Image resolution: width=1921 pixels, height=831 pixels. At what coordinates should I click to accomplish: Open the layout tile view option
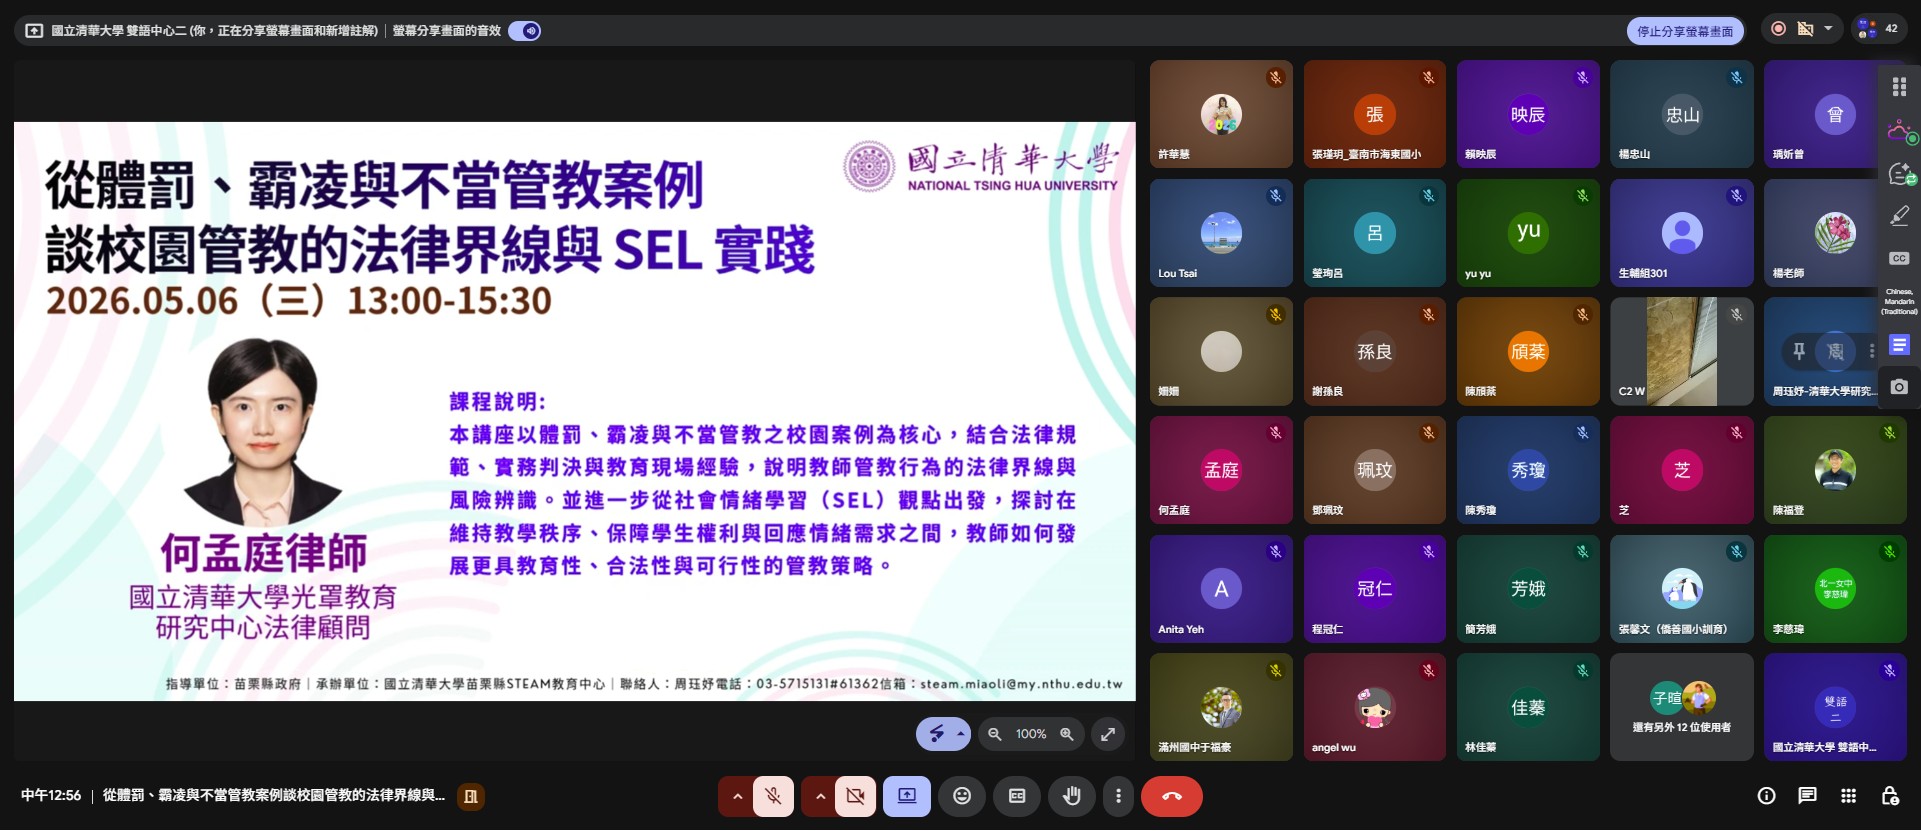[1899, 87]
